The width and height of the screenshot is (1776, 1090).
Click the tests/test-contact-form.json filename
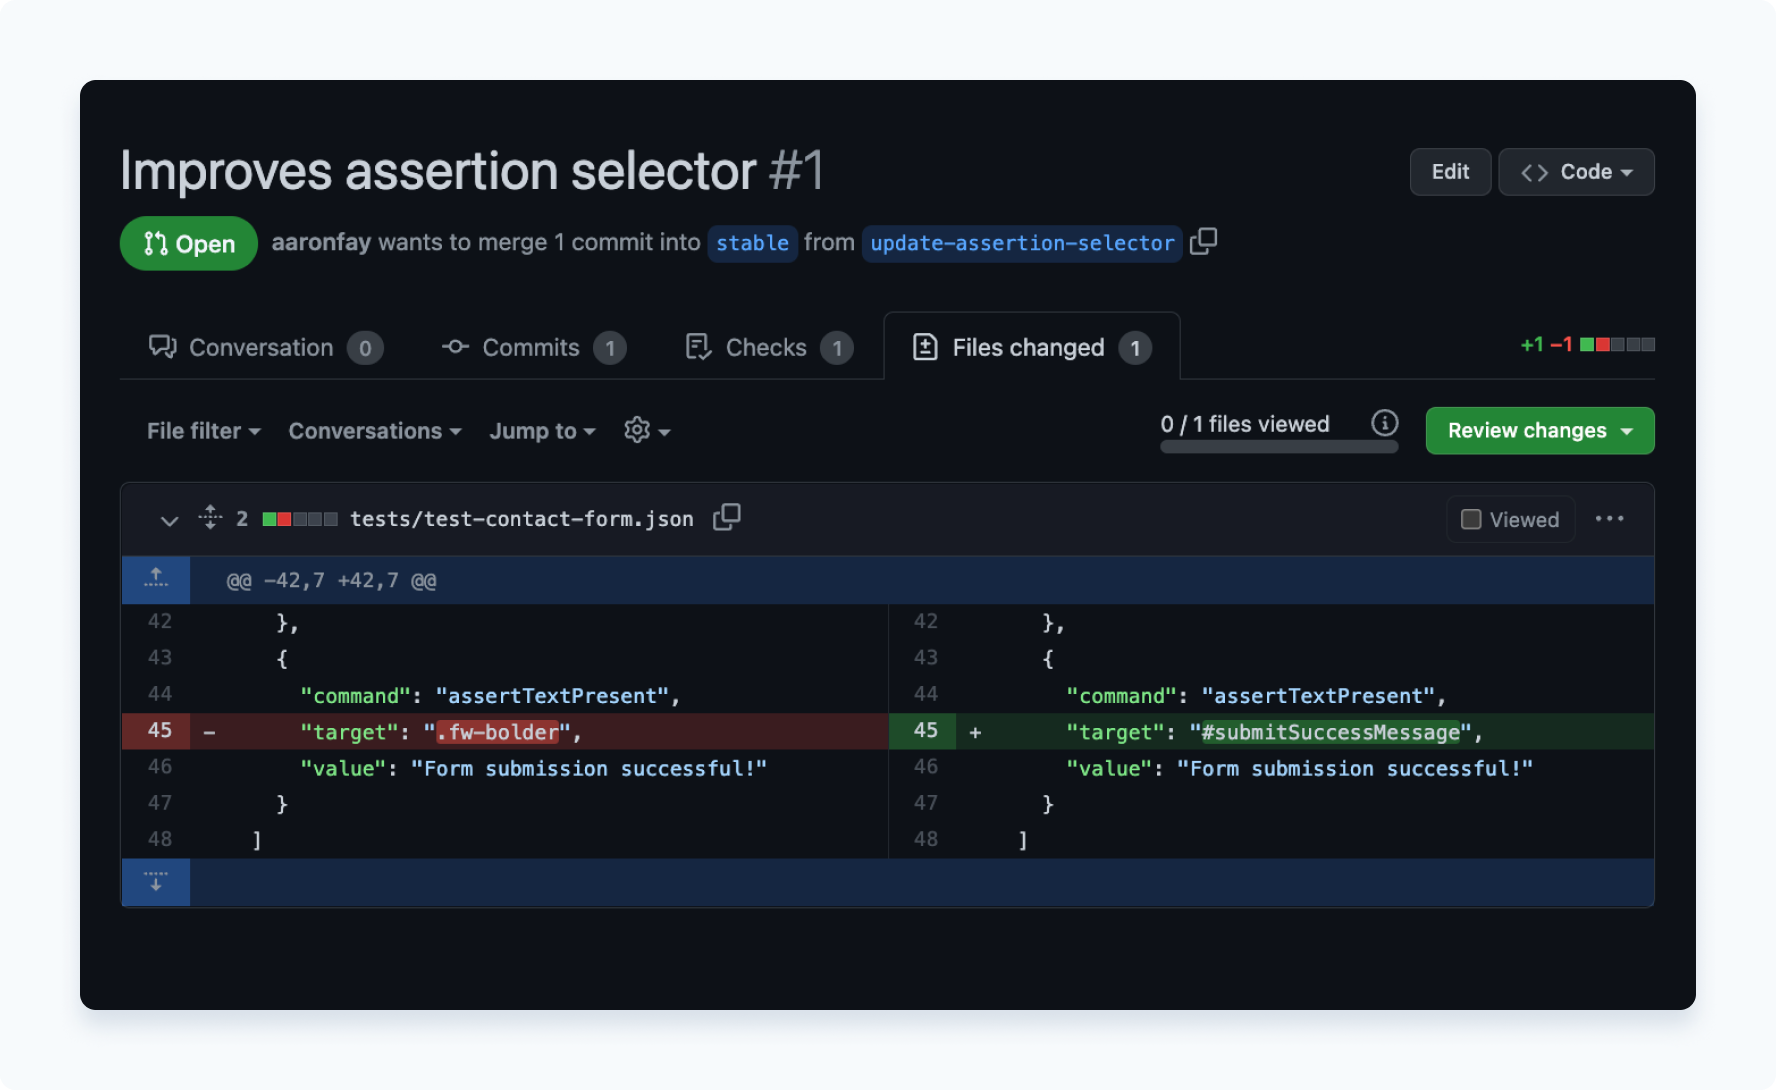tap(521, 519)
